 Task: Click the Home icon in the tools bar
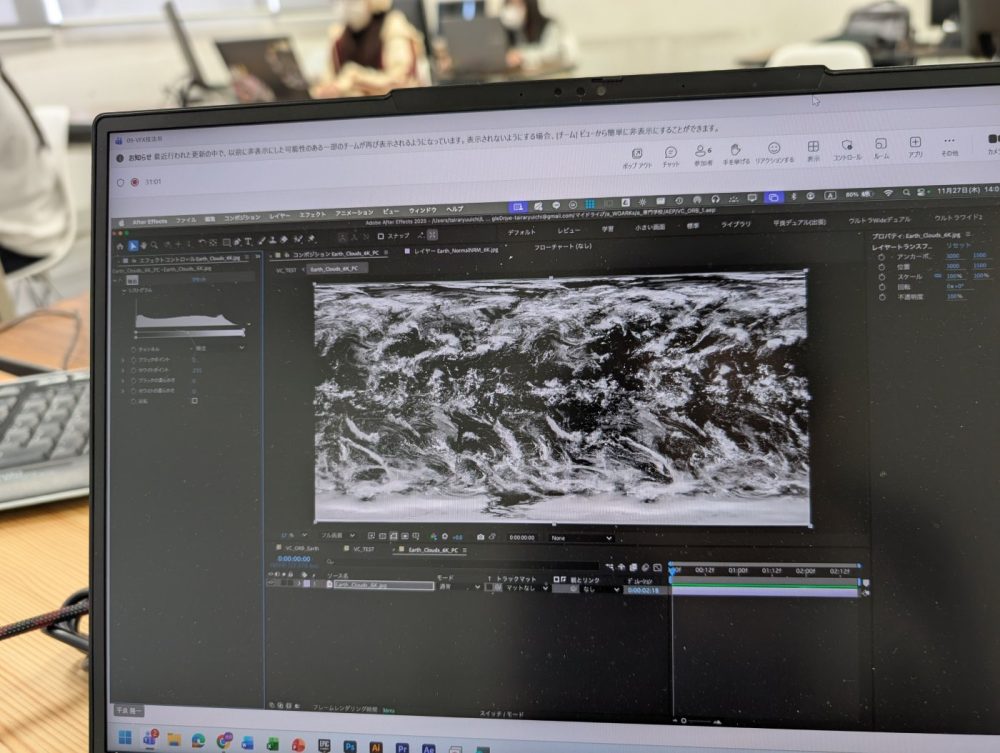[120, 243]
